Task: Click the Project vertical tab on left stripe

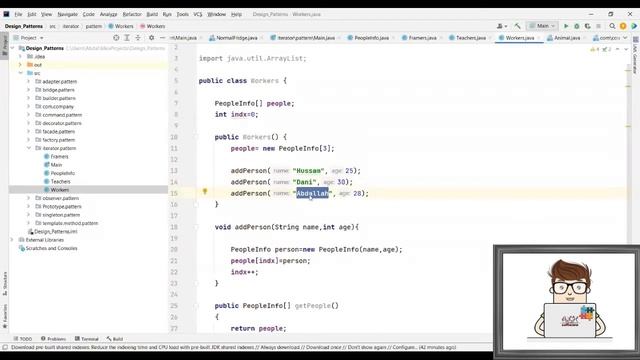Action: click(x=4, y=46)
